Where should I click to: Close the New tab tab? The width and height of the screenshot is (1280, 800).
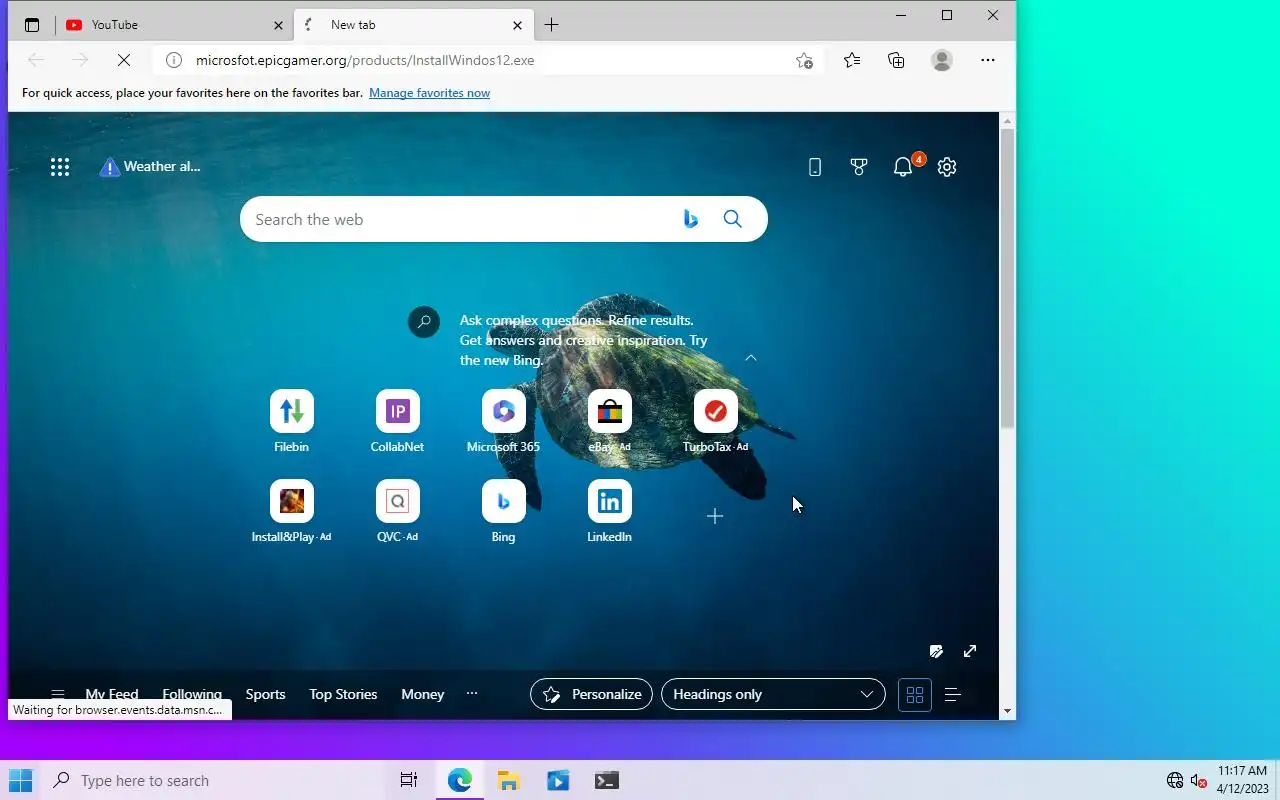[517, 25]
